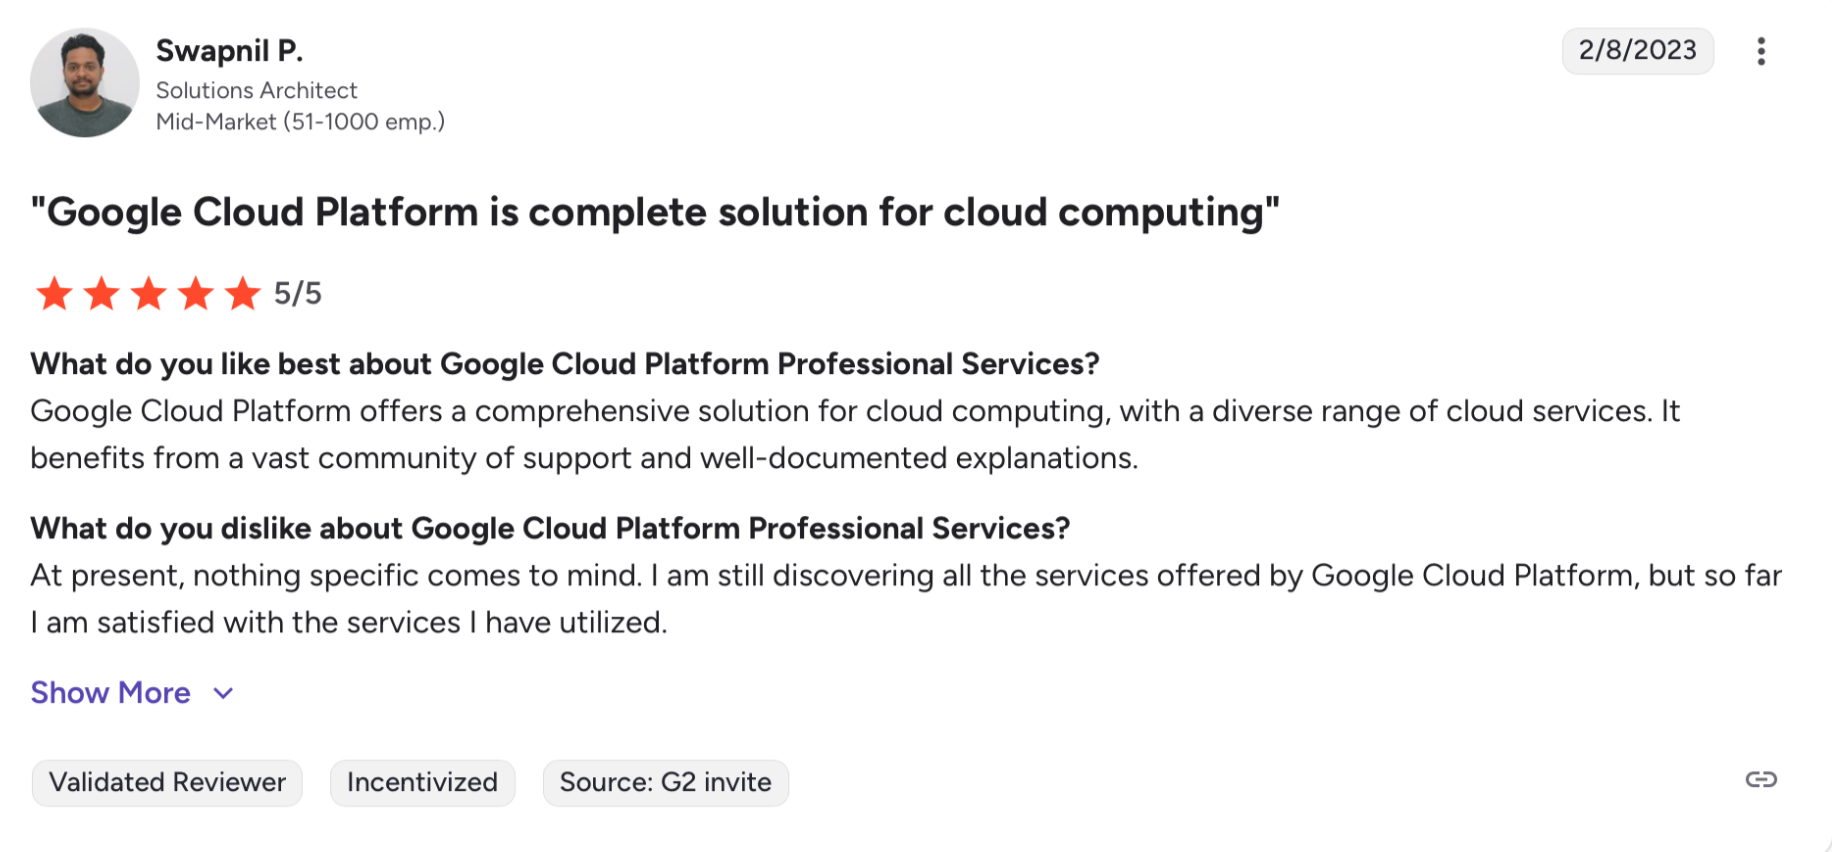Click the Solutions Architect job title
This screenshot has height=852, width=1832.
pos(256,90)
